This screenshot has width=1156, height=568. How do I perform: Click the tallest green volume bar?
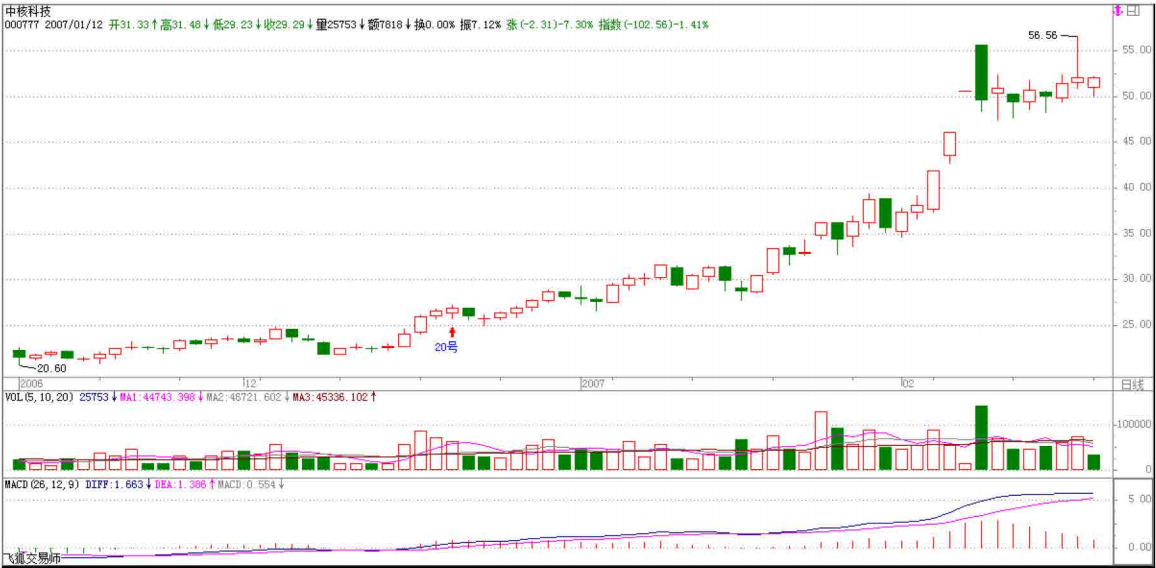click(981, 438)
